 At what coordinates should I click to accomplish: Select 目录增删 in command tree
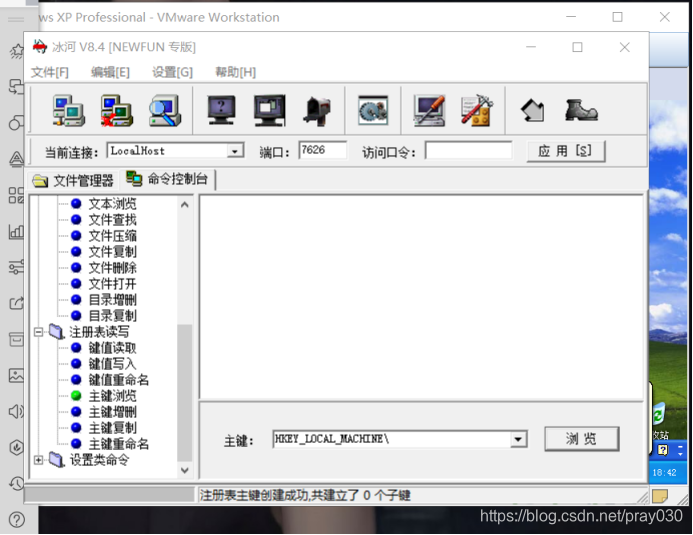[x=112, y=300]
